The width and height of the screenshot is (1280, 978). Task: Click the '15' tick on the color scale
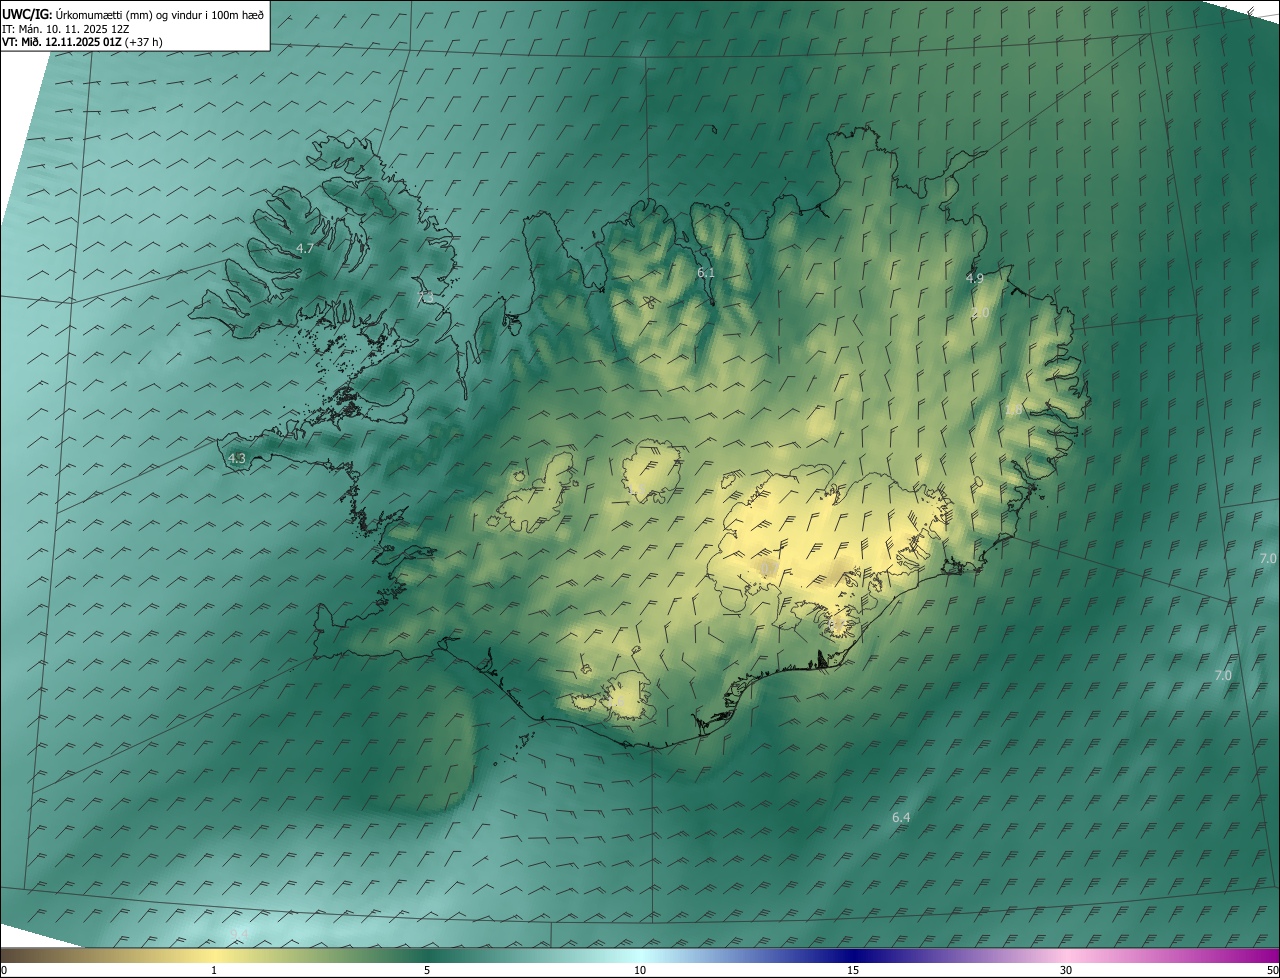tap(853, 970)
